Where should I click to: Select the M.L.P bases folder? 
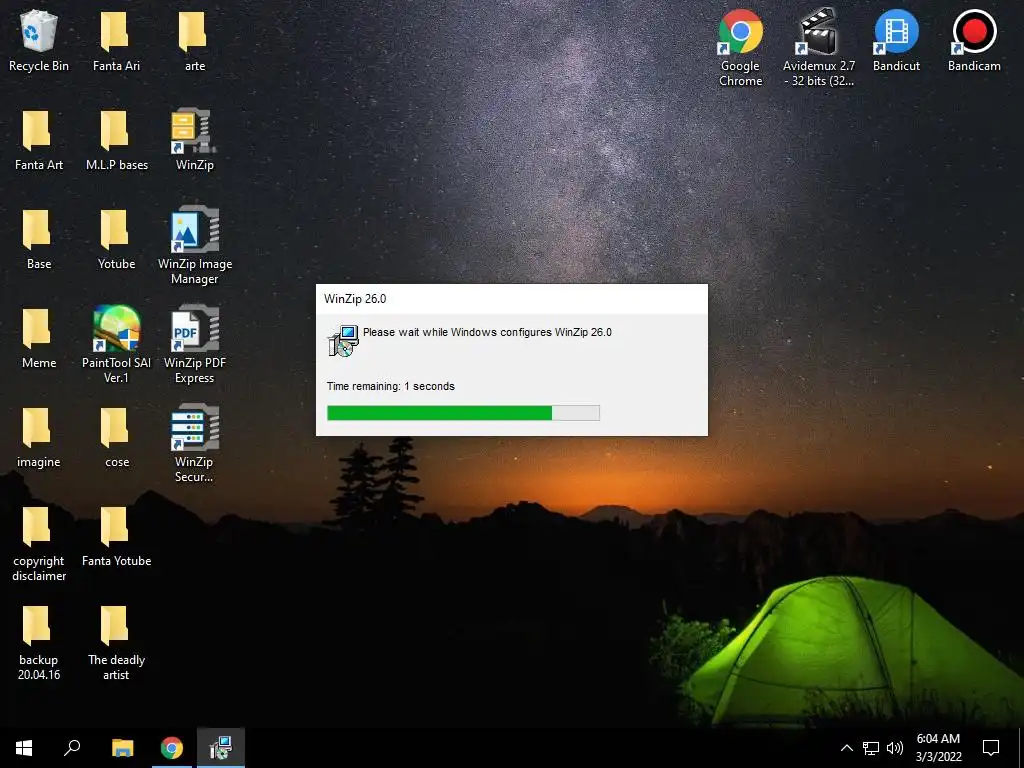tap(116, 140)
